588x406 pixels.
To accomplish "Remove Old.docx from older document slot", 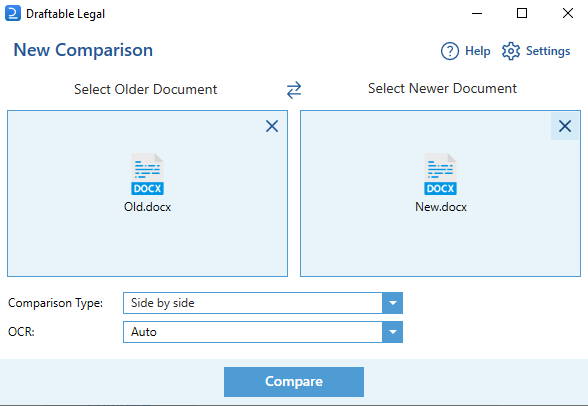I will (x=272, y=126).
